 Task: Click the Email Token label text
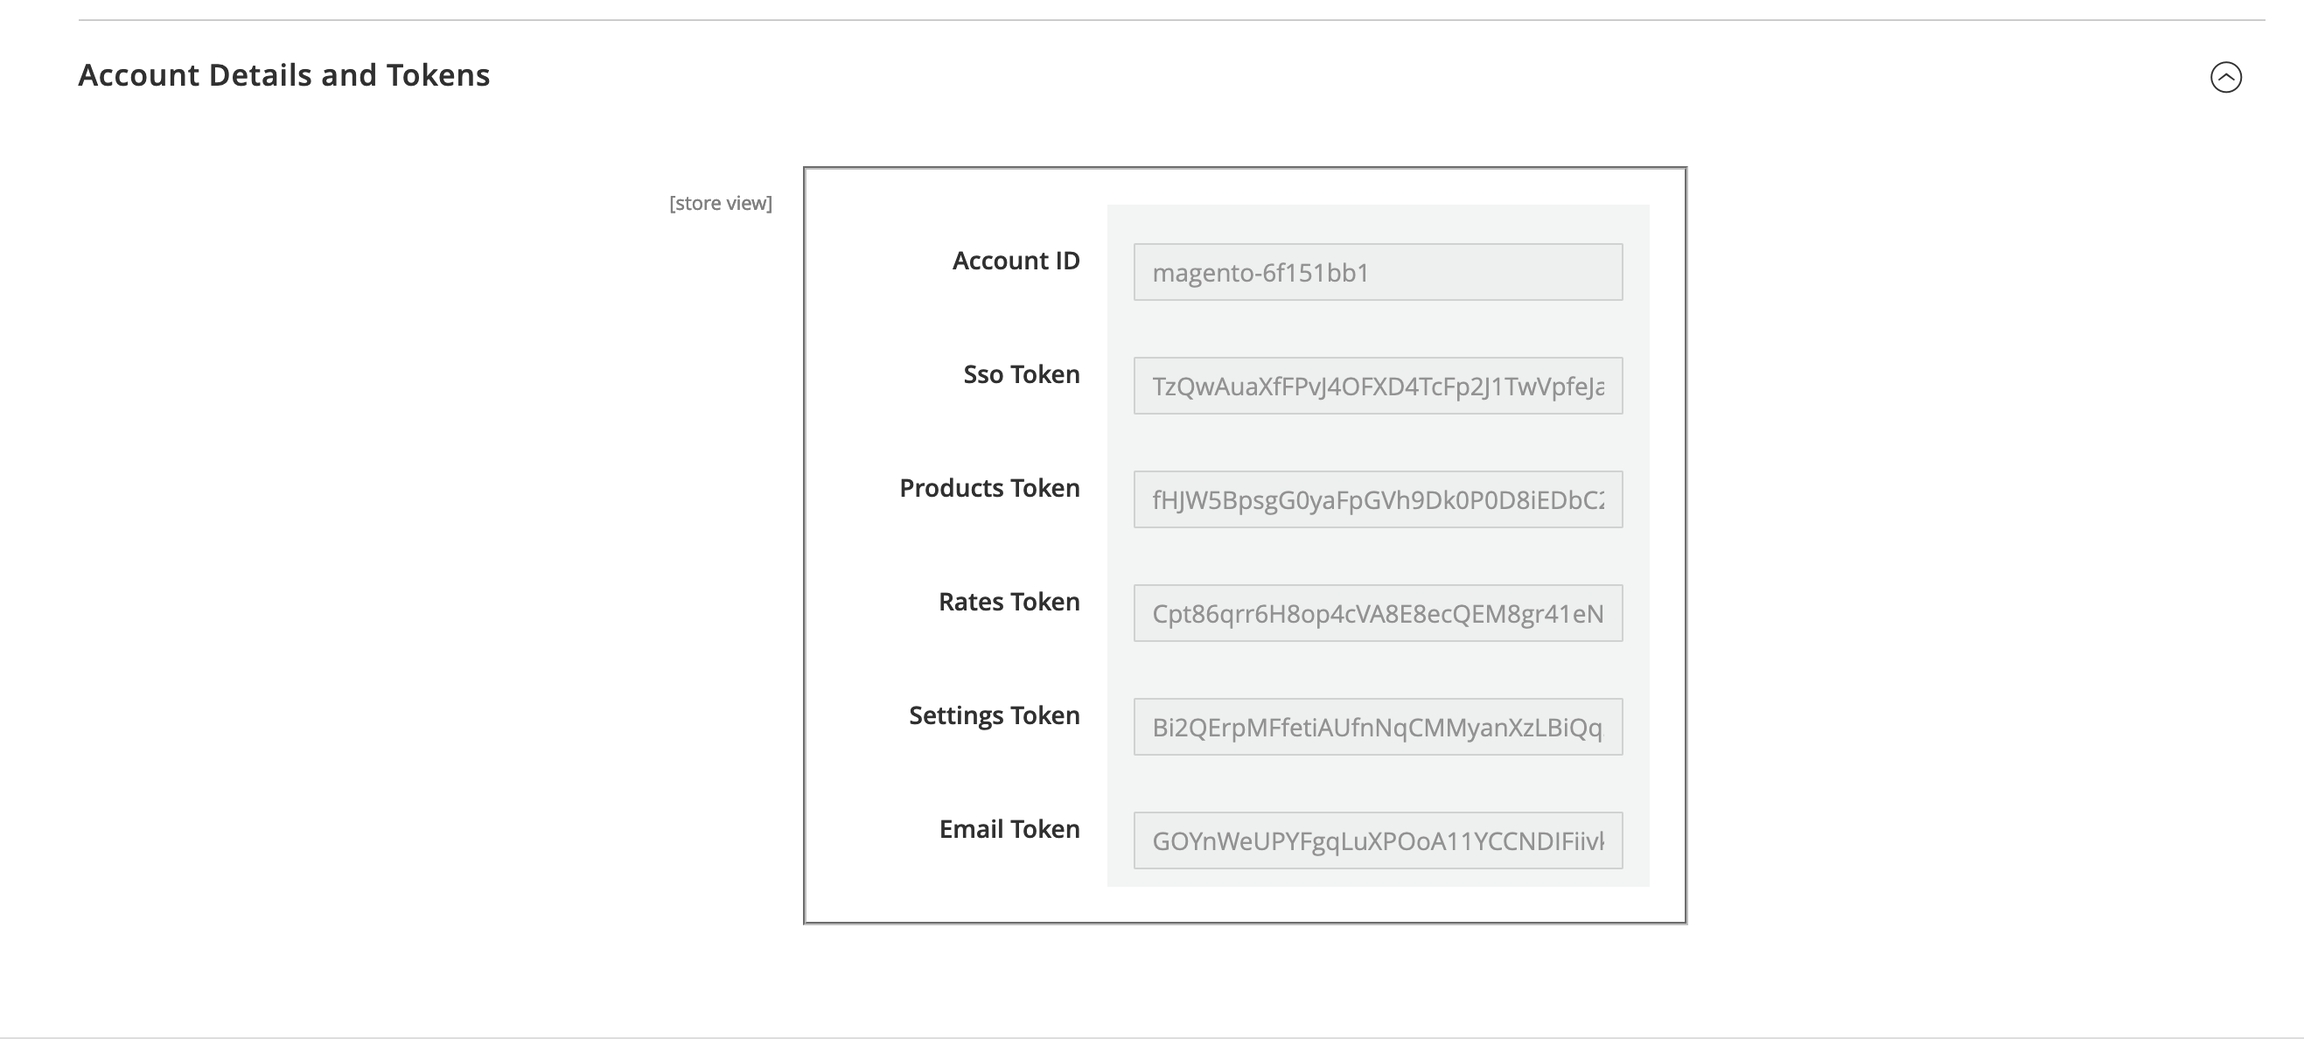point(1009,830)
